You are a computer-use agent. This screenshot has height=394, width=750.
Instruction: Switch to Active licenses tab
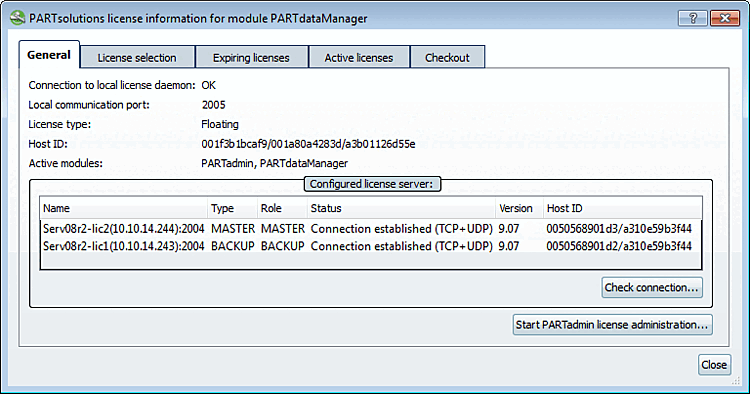pyautogui.click(x=359, y=57)
